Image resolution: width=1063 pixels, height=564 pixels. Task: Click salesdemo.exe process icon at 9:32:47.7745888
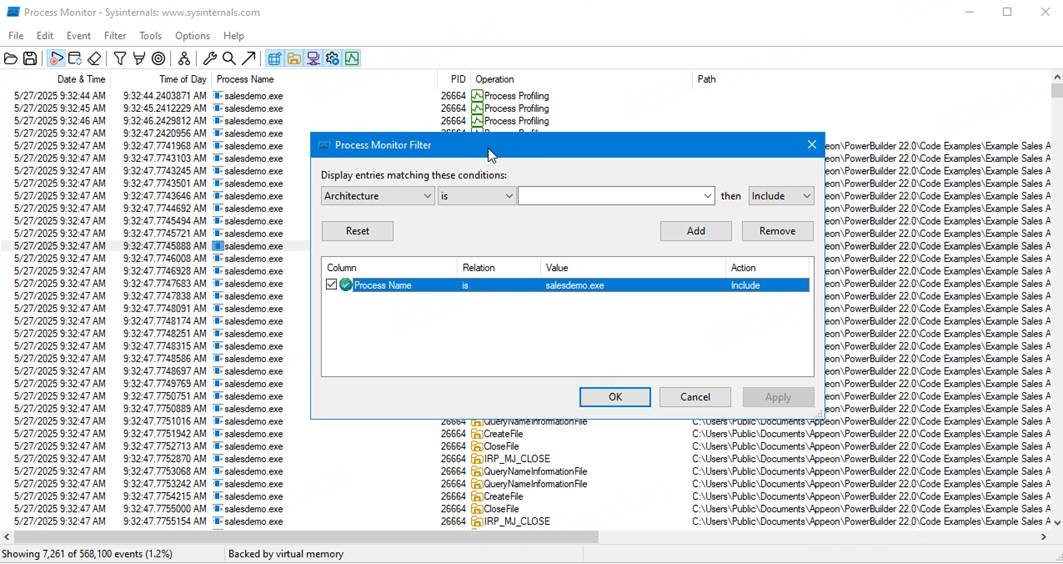coord(218,246)
